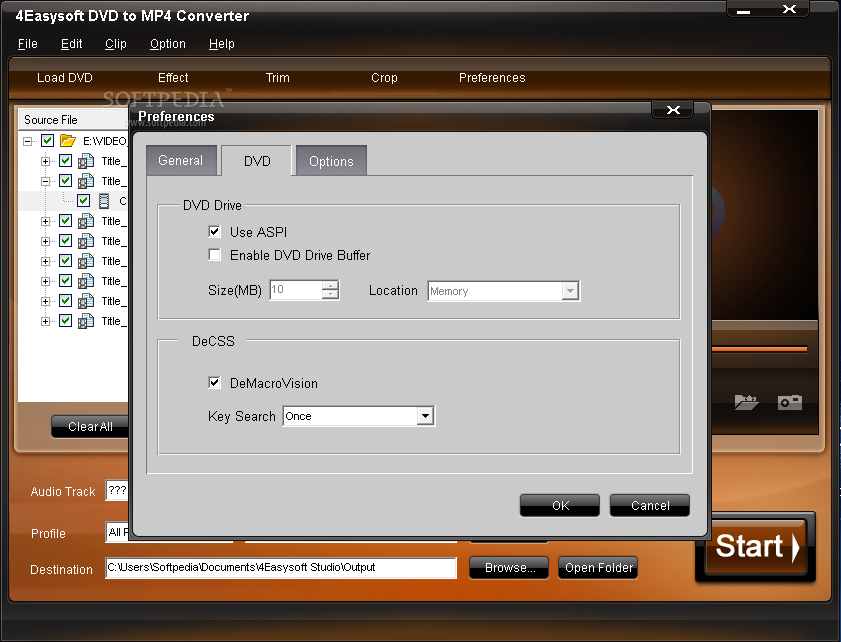This screenshot has height=642, width=841.
Task: Click the chapter film strip icon
Action: [104, 201]
